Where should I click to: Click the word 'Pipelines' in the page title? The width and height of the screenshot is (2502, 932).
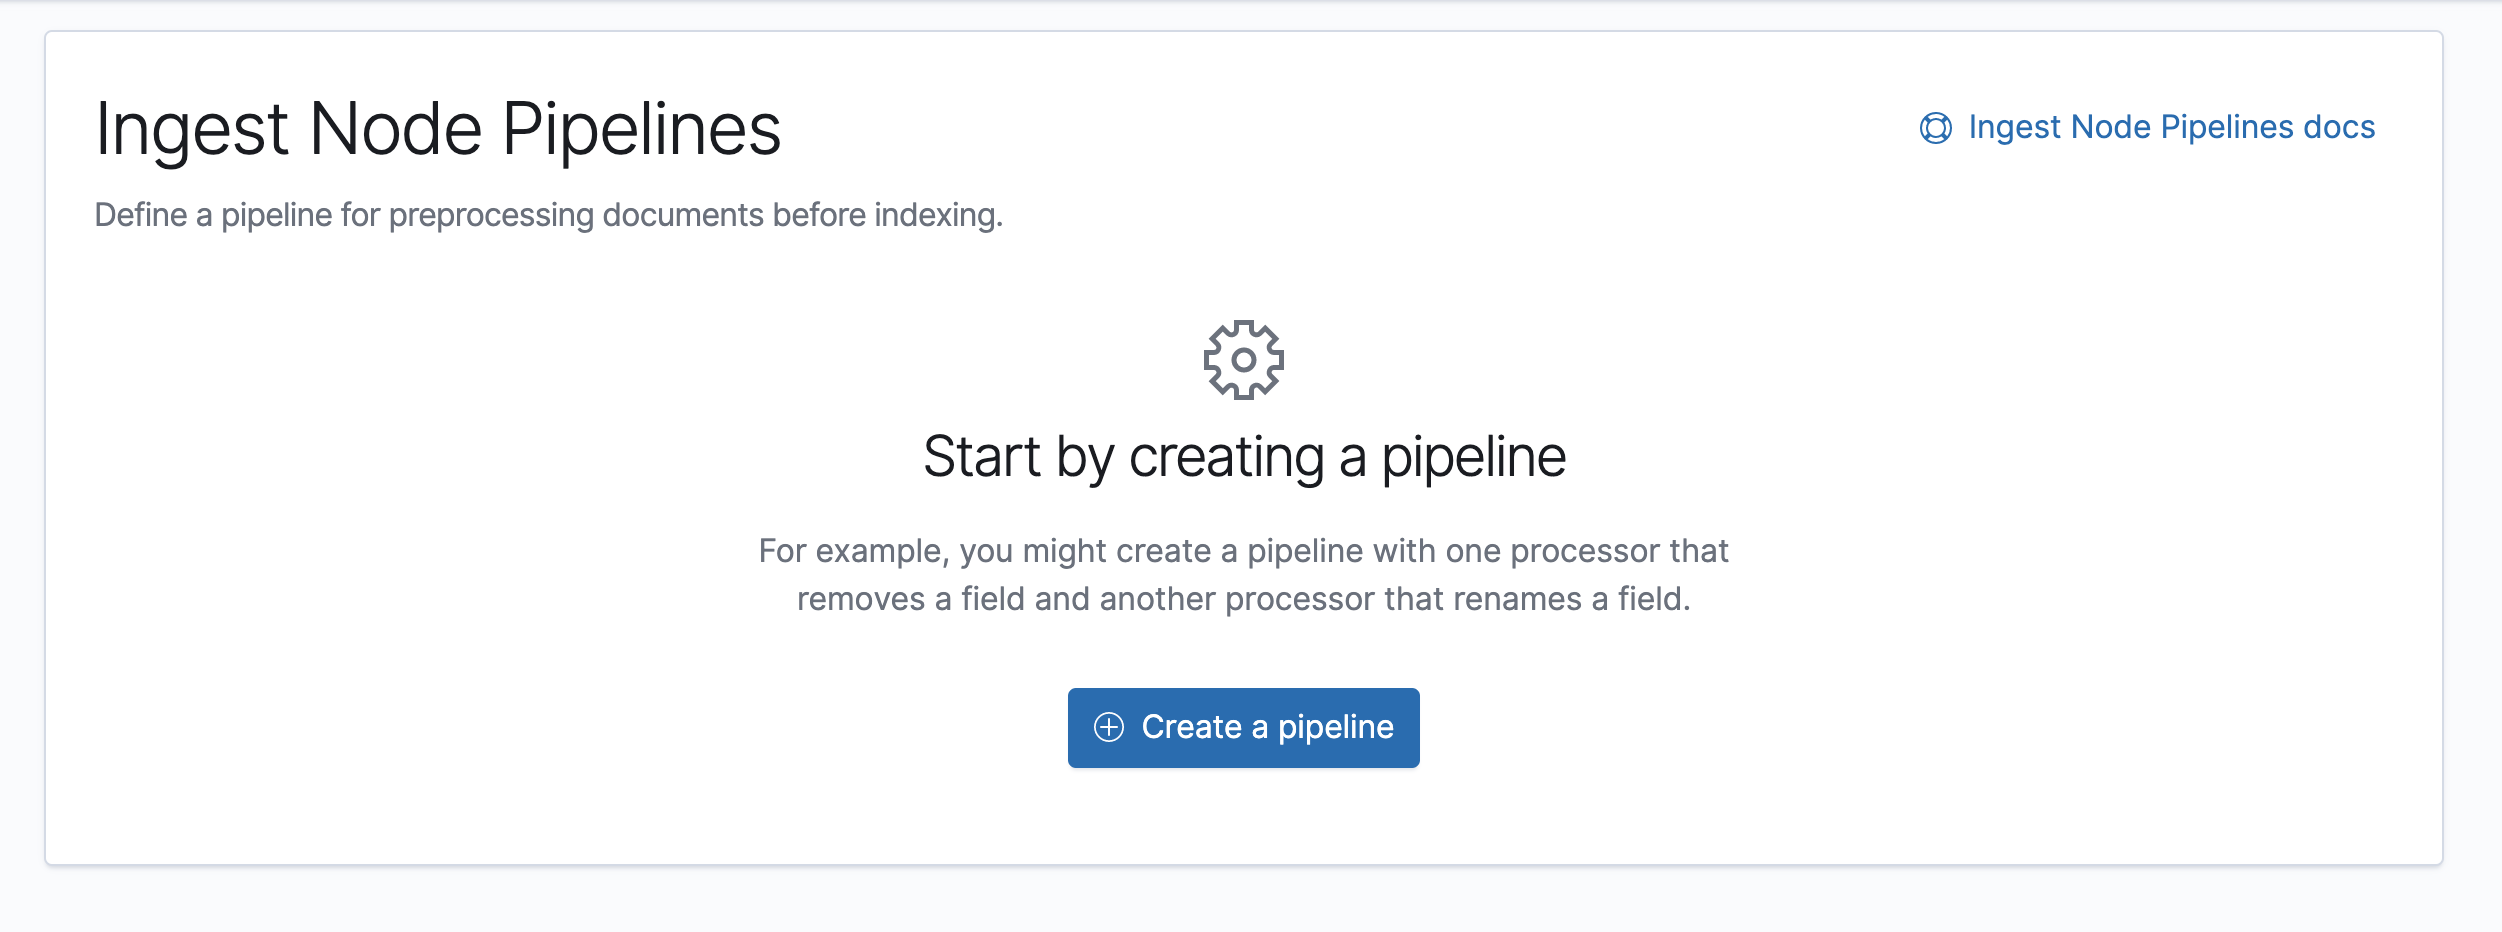[640, 130]
